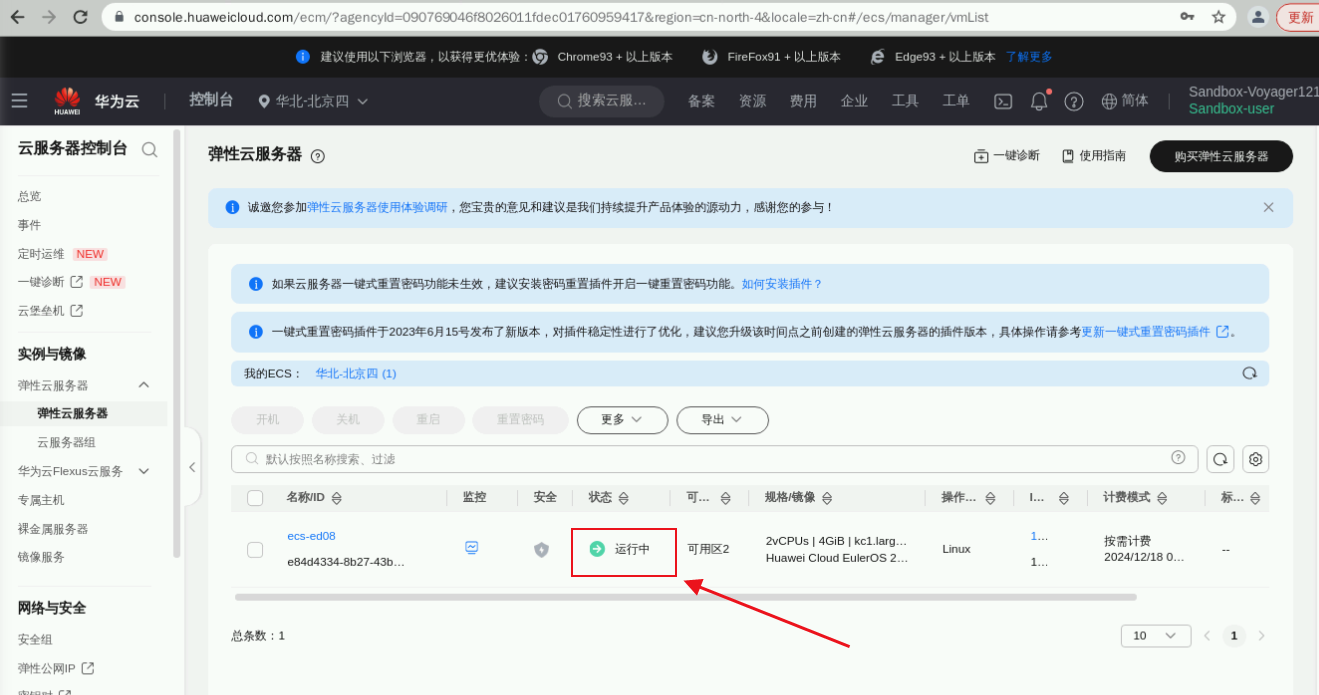Open notifications bell icon
The image size is (1319, 695).
point(1039,101)
